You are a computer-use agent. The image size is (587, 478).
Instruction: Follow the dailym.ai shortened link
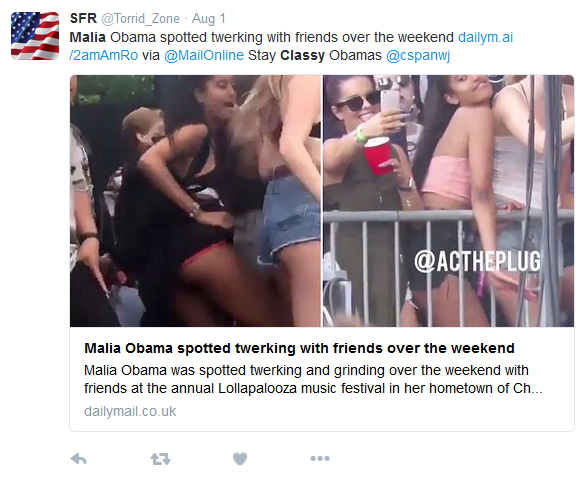tap(486, 37)
